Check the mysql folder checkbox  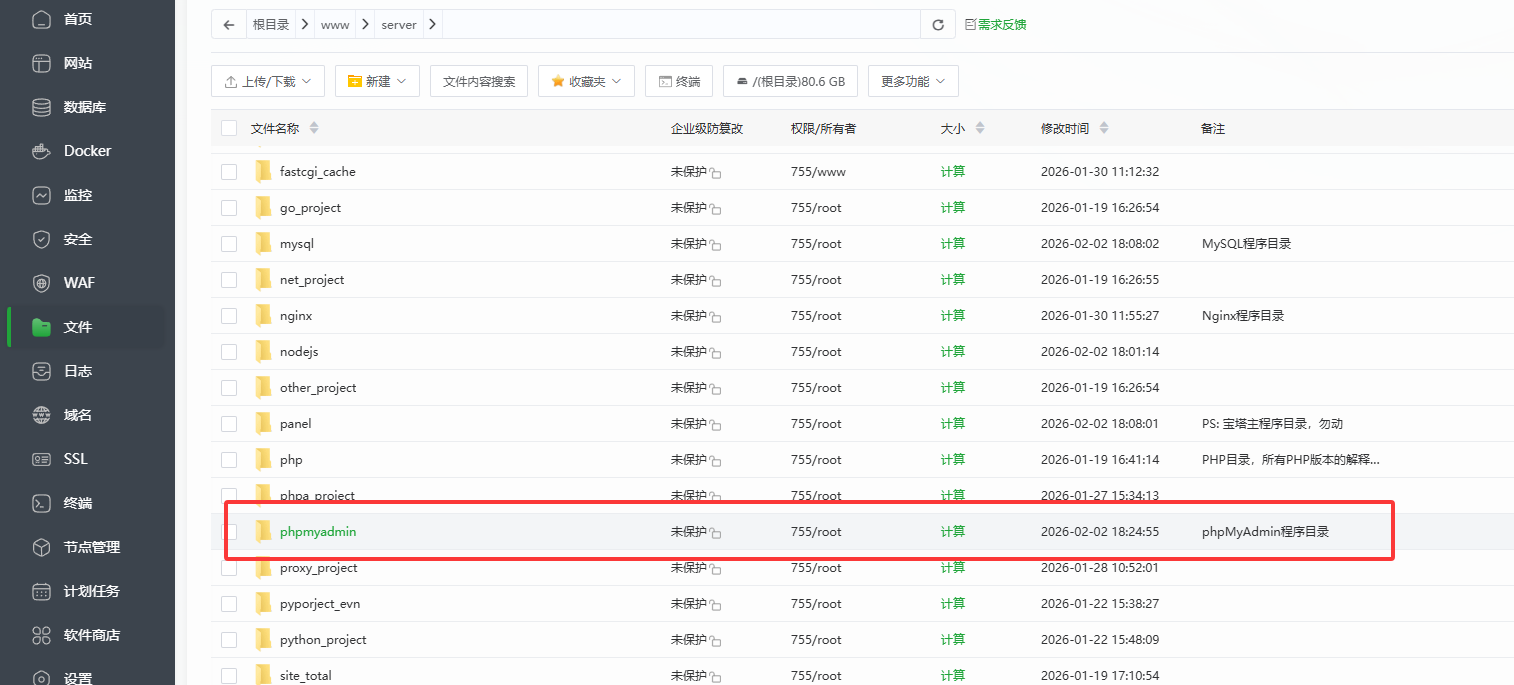(229, 244)
